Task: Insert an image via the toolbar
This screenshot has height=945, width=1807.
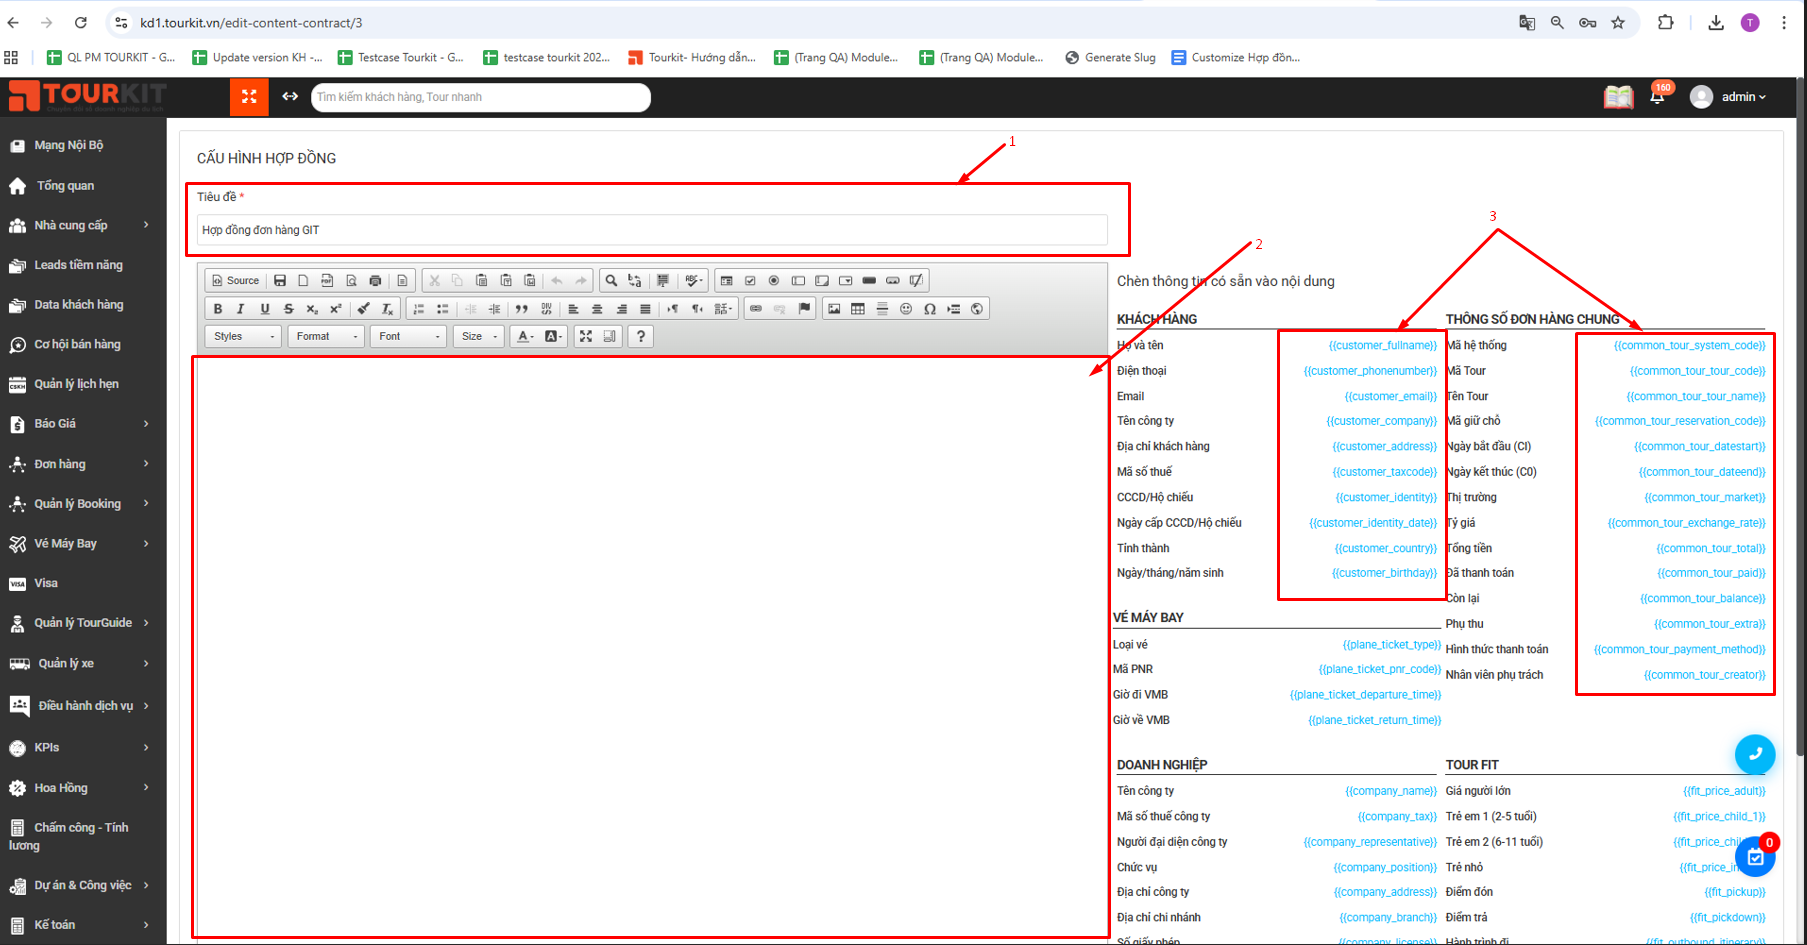Action: pos(834,309)
